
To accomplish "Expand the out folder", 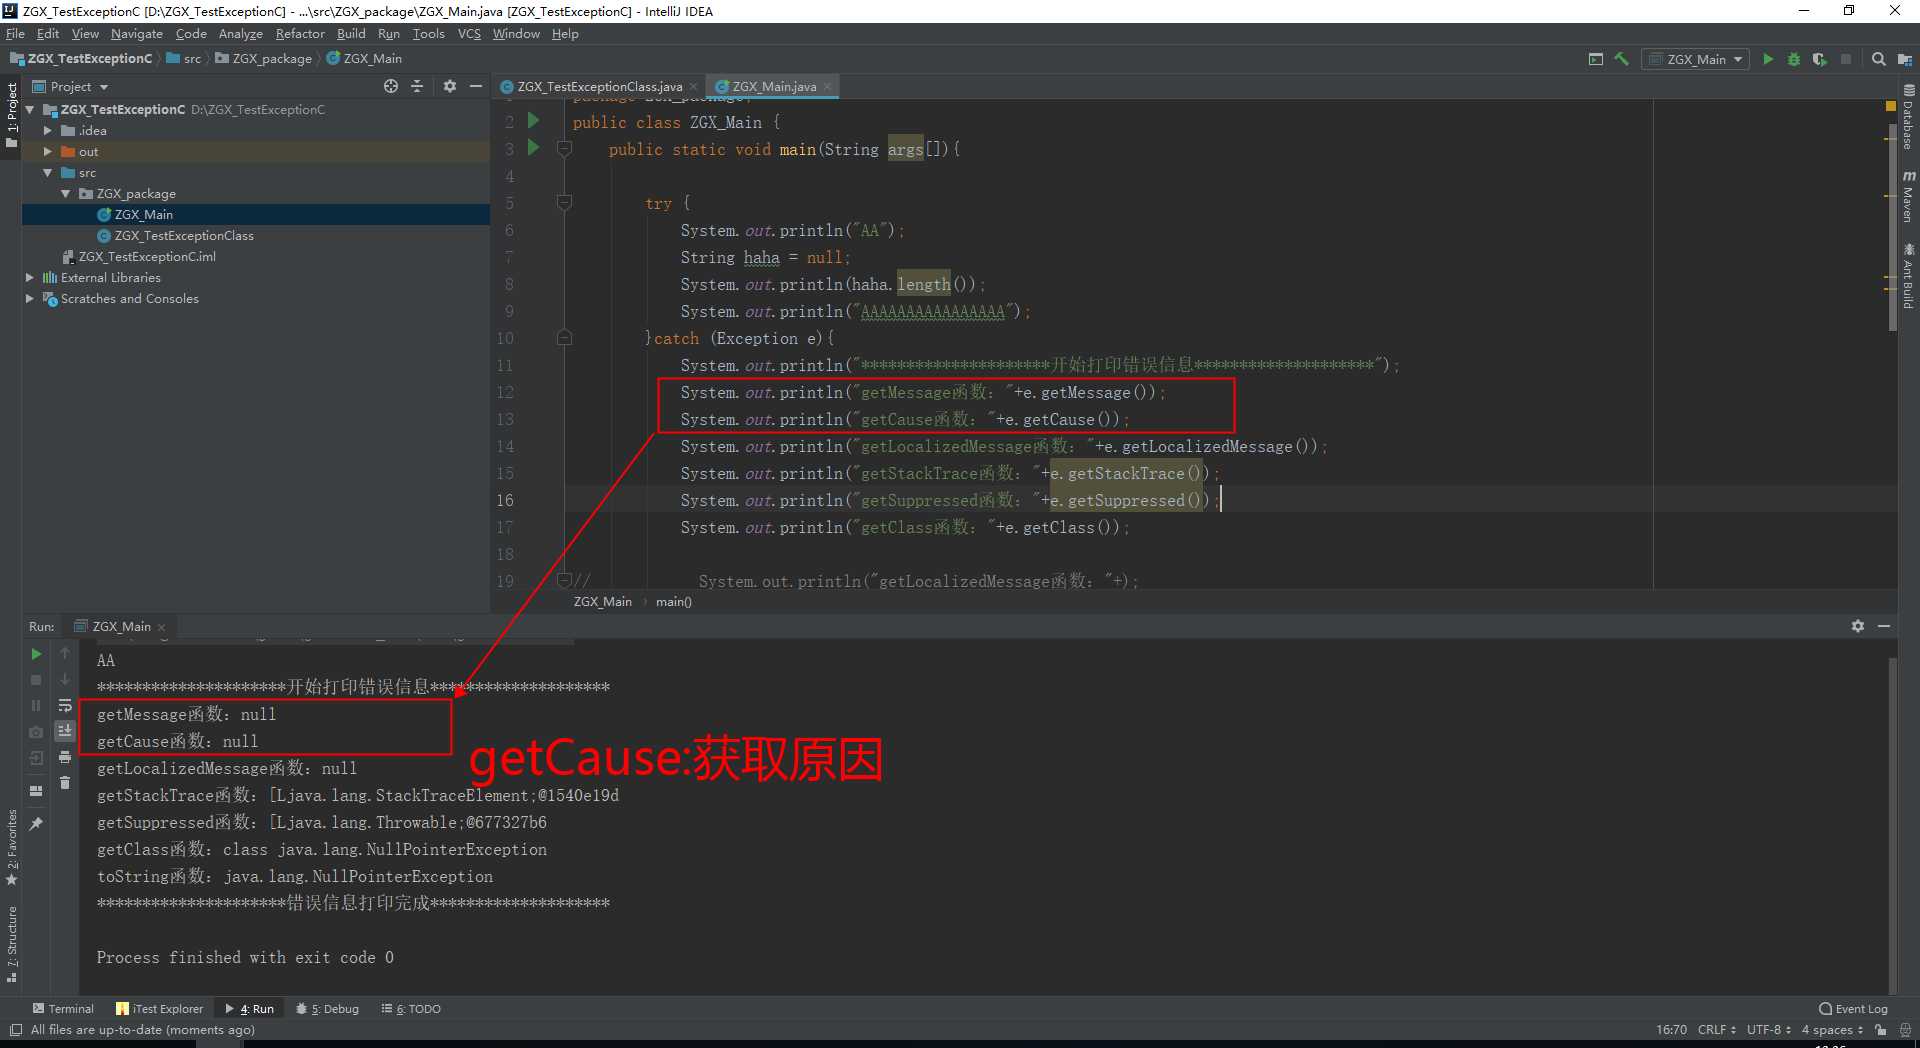I will tap(48, 152).
